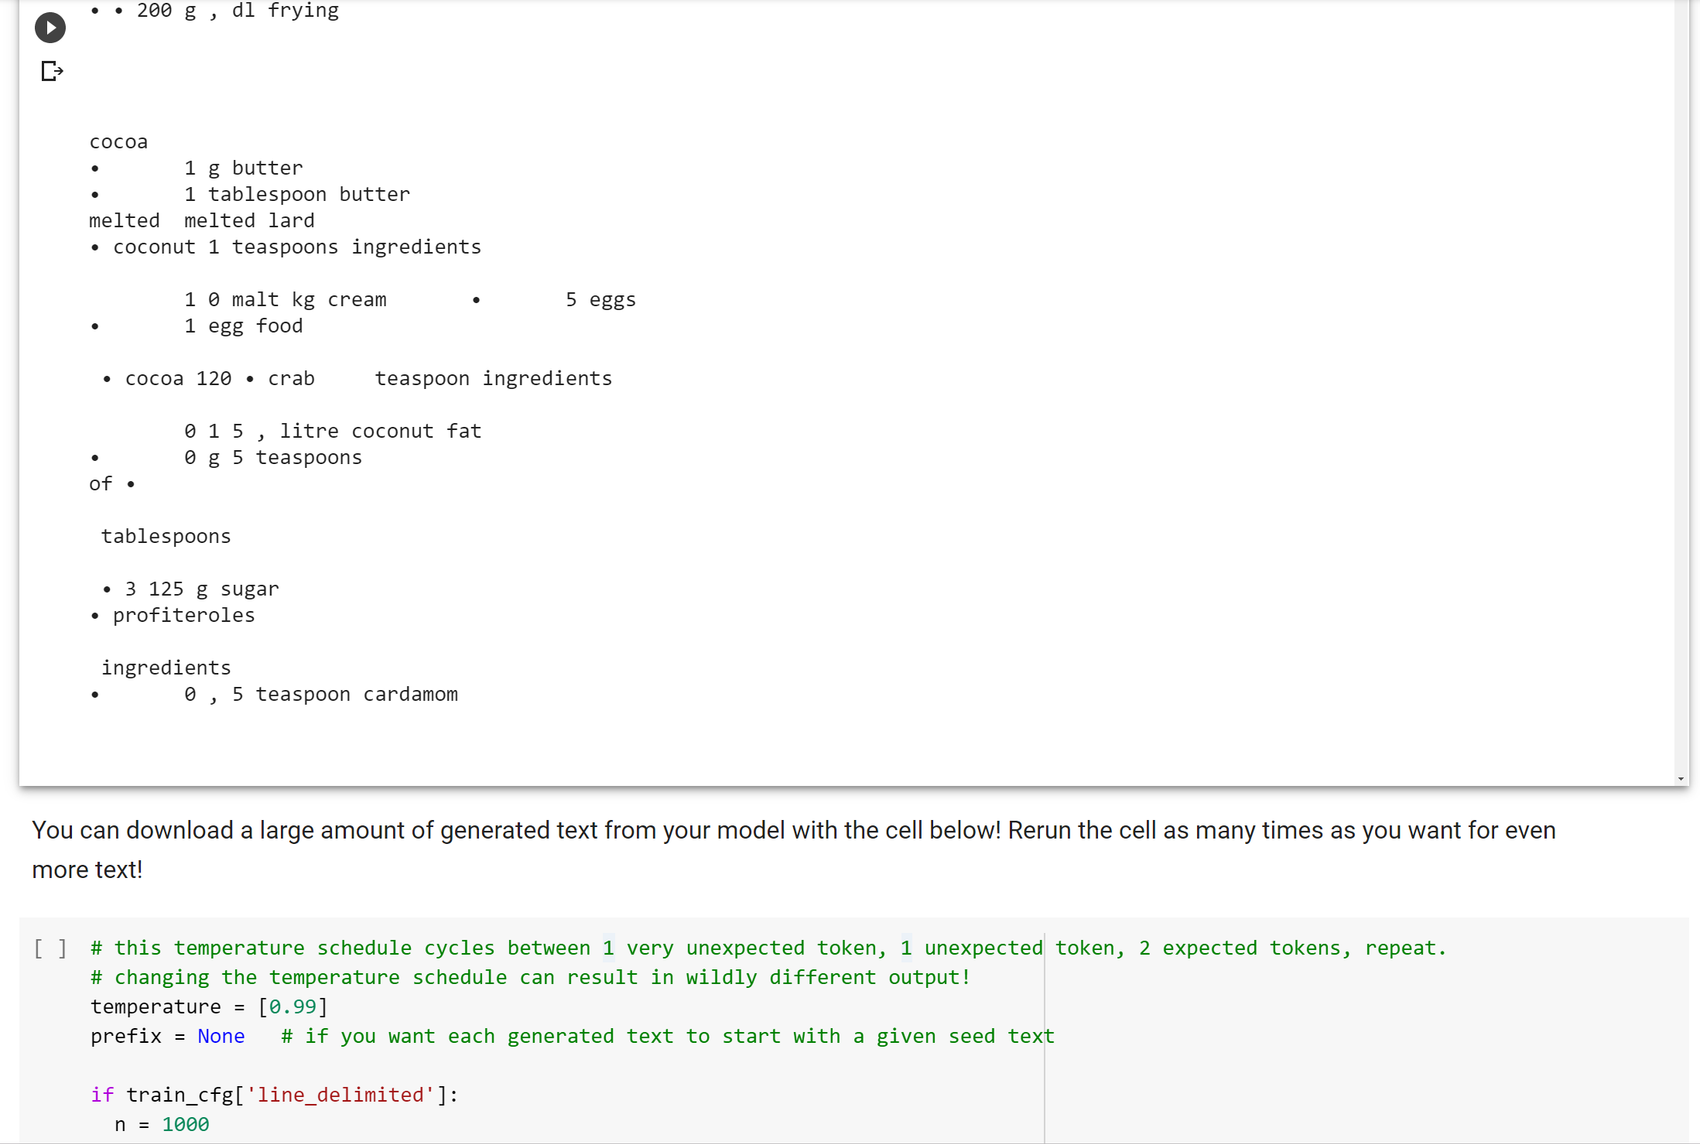Click the output line '0 g 5 teaspoons'
The image size is (1700, 1144).
tap(272, 457)
